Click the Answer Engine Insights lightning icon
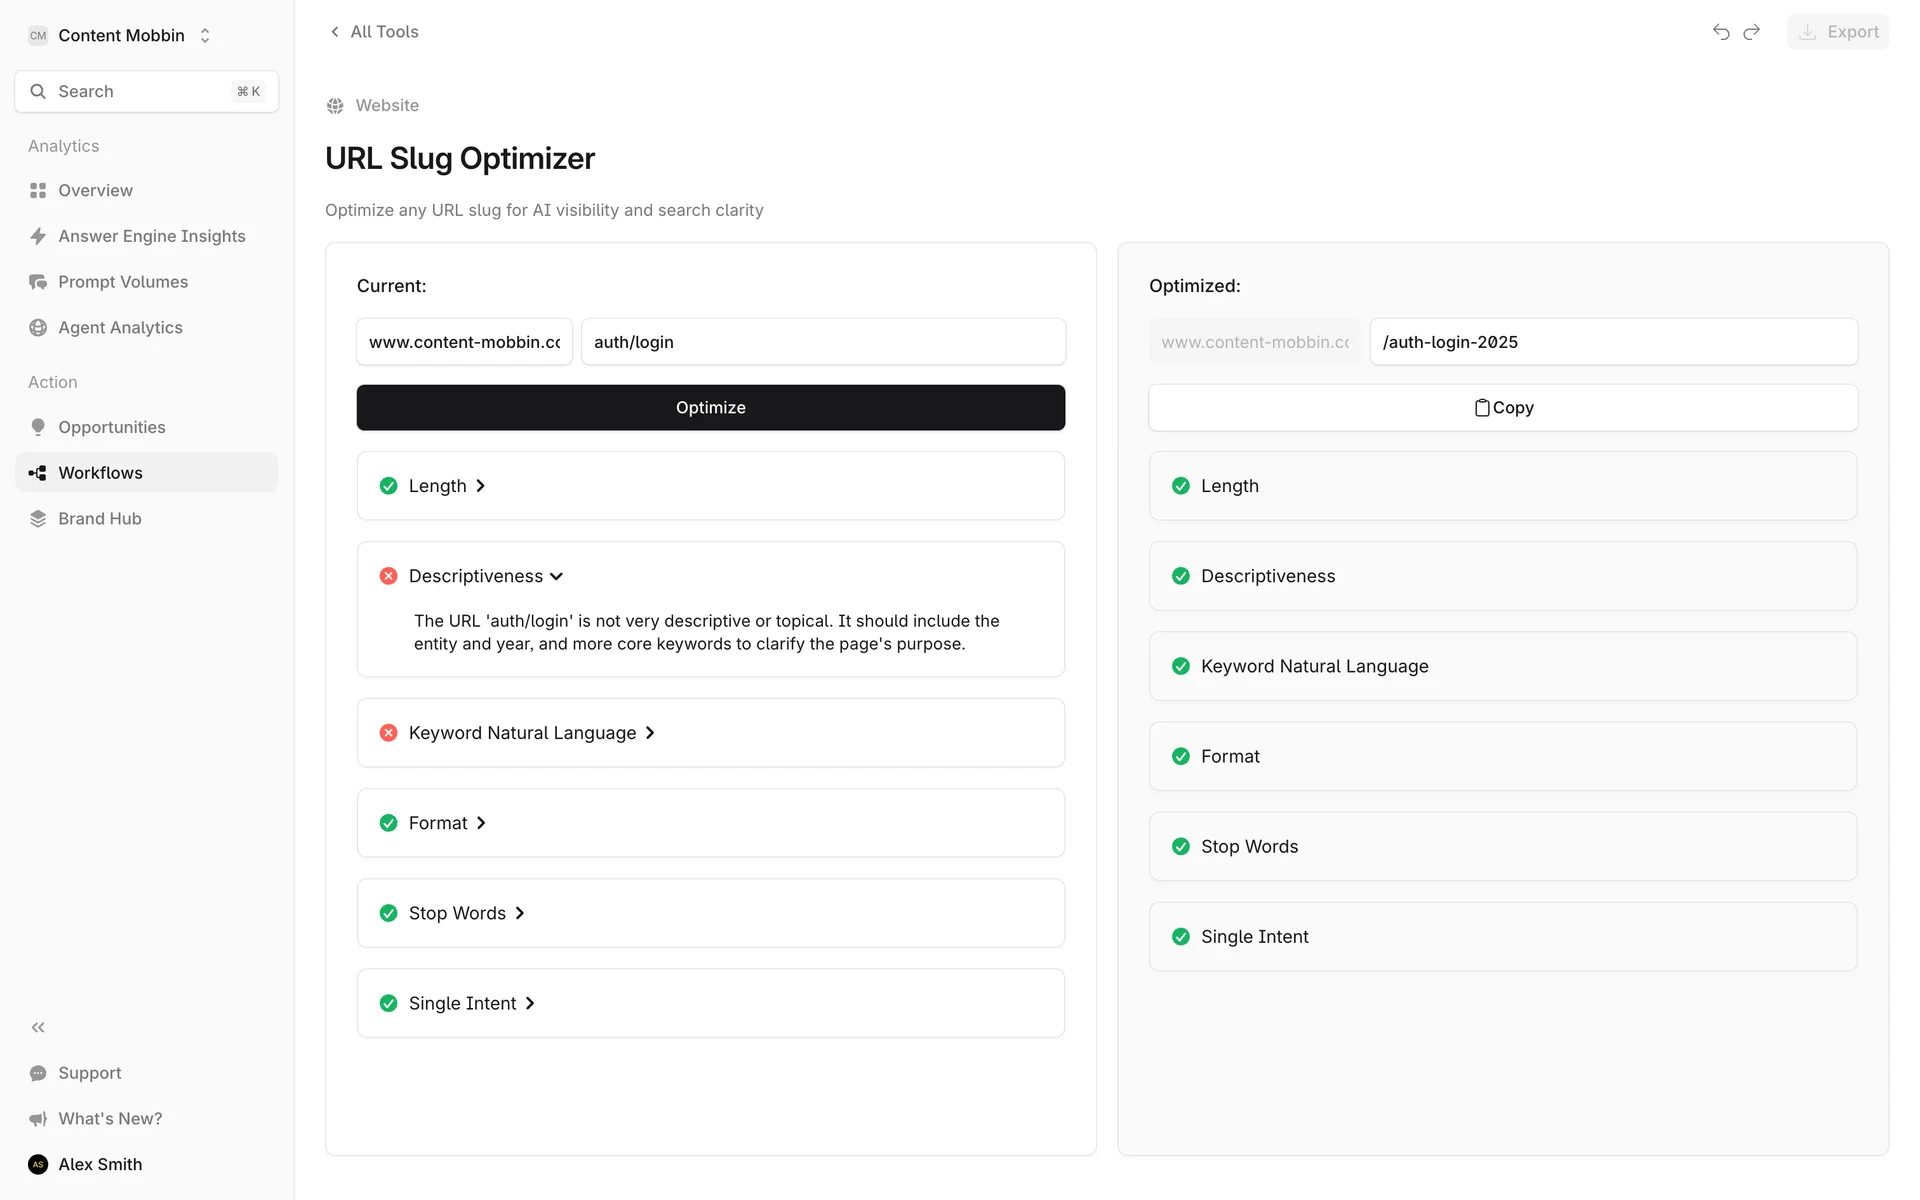Viewport: 1920px width, 1200px height. (x=38, y=236)
